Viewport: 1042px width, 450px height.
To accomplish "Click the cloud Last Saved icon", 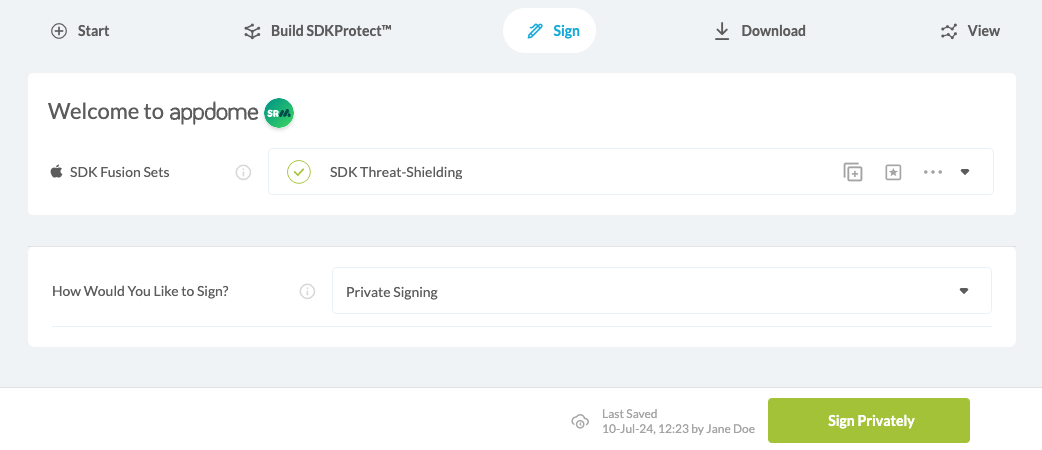I will (580, 421).
